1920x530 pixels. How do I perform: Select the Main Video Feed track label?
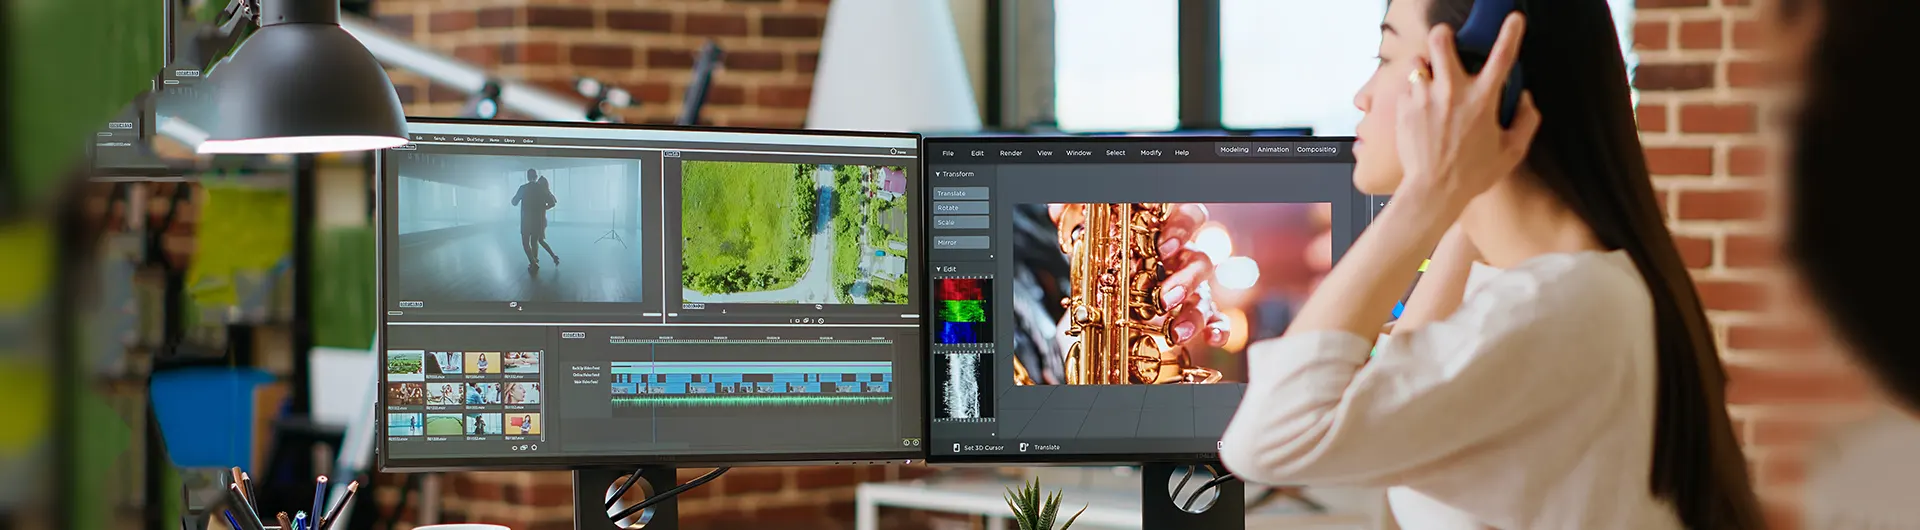coord(586,381)
